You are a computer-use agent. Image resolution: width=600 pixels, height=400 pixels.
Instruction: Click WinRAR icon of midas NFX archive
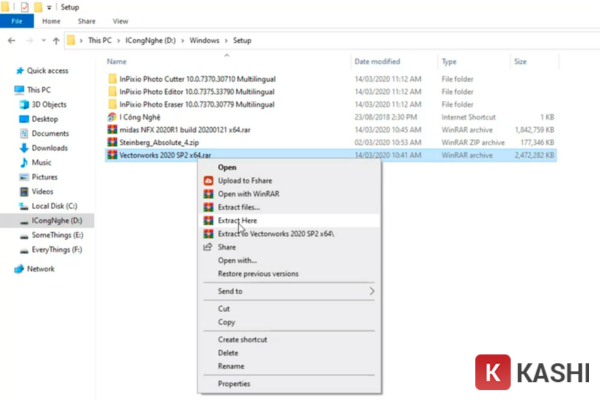(x=112, y=129)
